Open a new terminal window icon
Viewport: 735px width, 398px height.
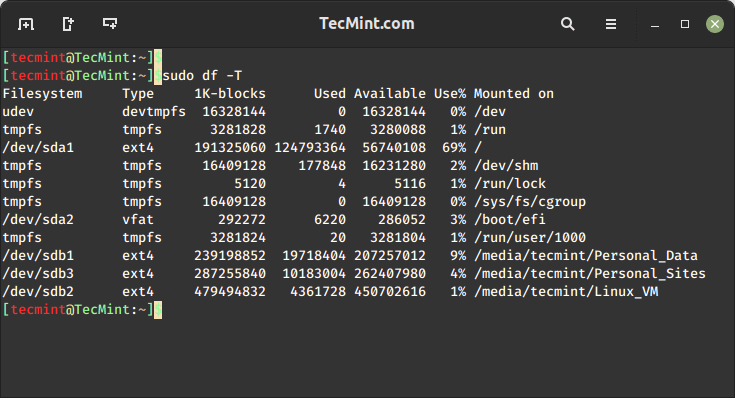[110, 23]
